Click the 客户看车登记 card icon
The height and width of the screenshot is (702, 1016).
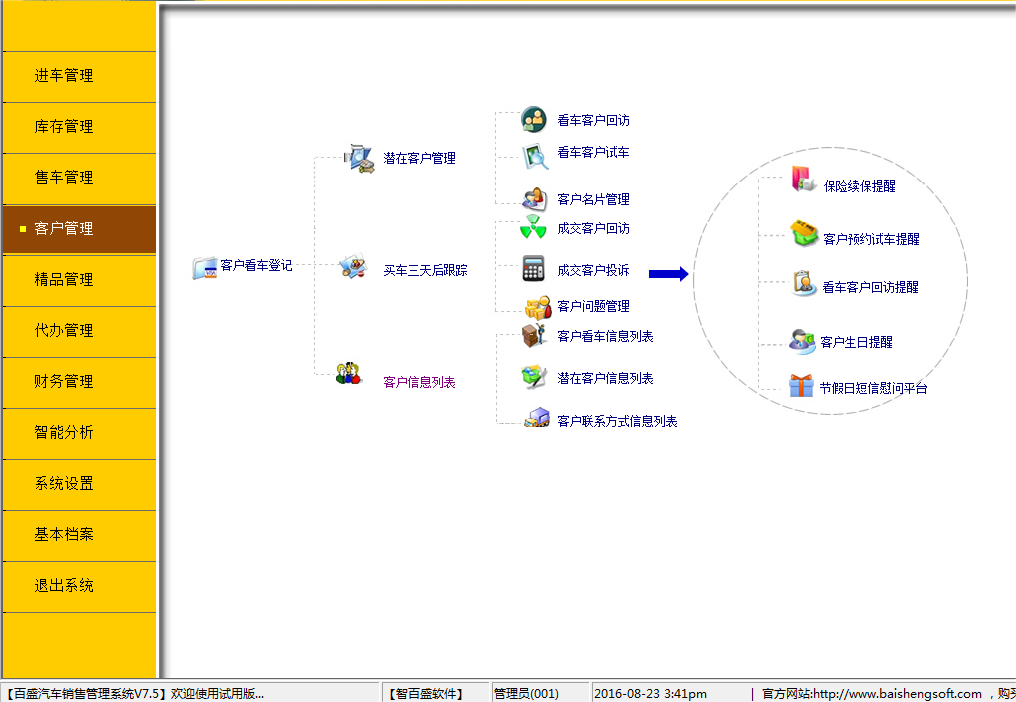tap(205, 268)
